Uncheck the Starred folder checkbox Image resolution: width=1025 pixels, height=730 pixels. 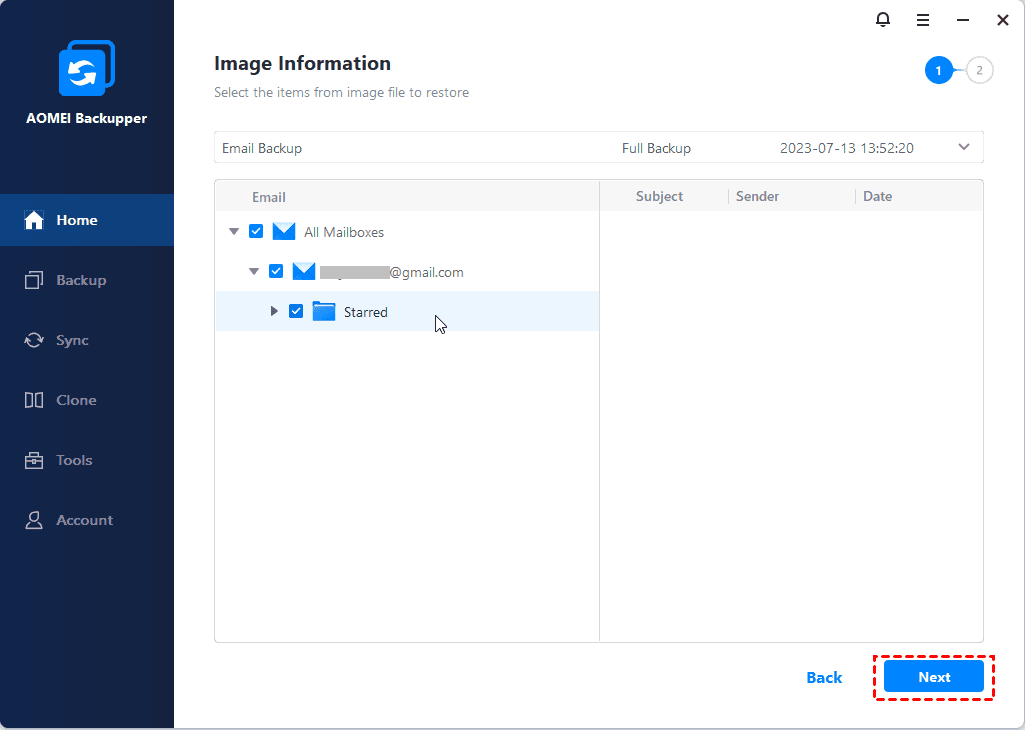coord(296,311)
